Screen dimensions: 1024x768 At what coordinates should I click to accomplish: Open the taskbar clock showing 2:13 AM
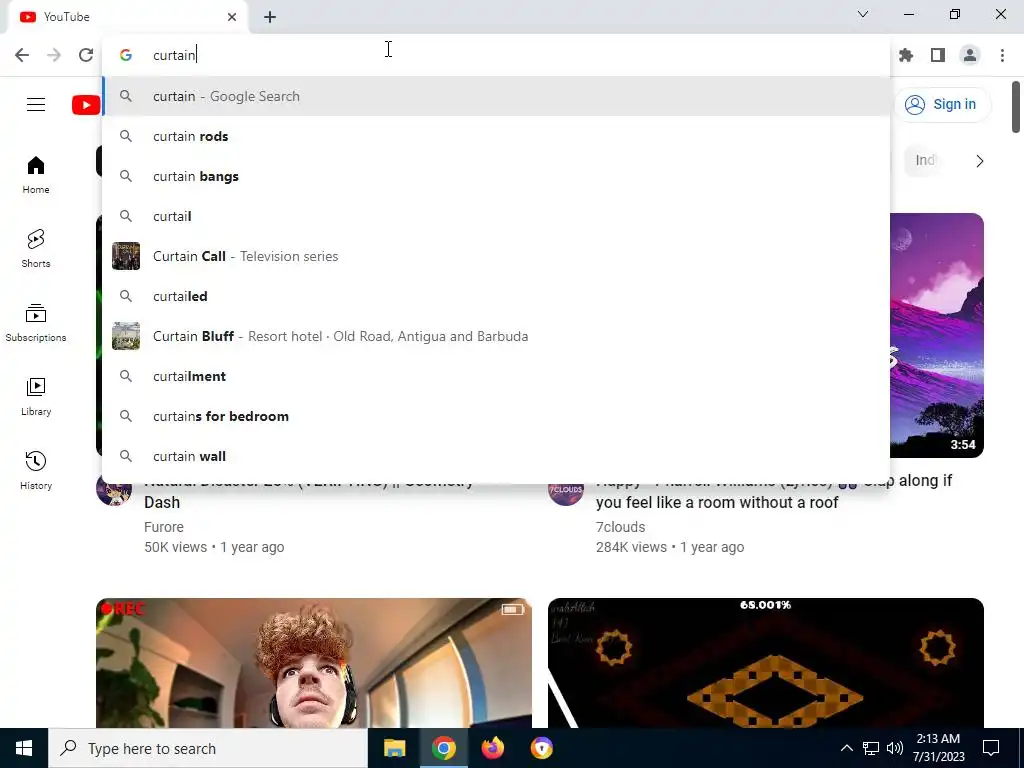(938, 748)
